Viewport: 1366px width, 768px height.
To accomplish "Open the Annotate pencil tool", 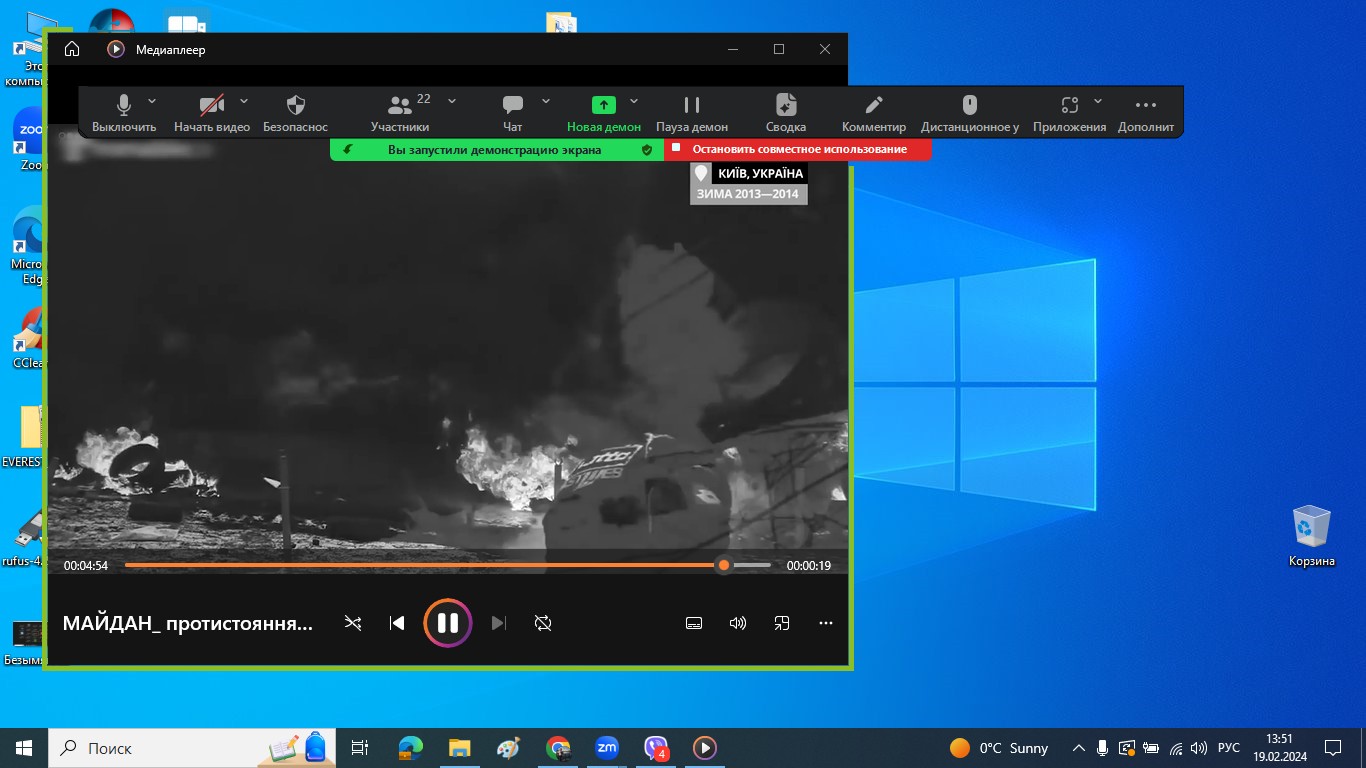I will point(873,106).
